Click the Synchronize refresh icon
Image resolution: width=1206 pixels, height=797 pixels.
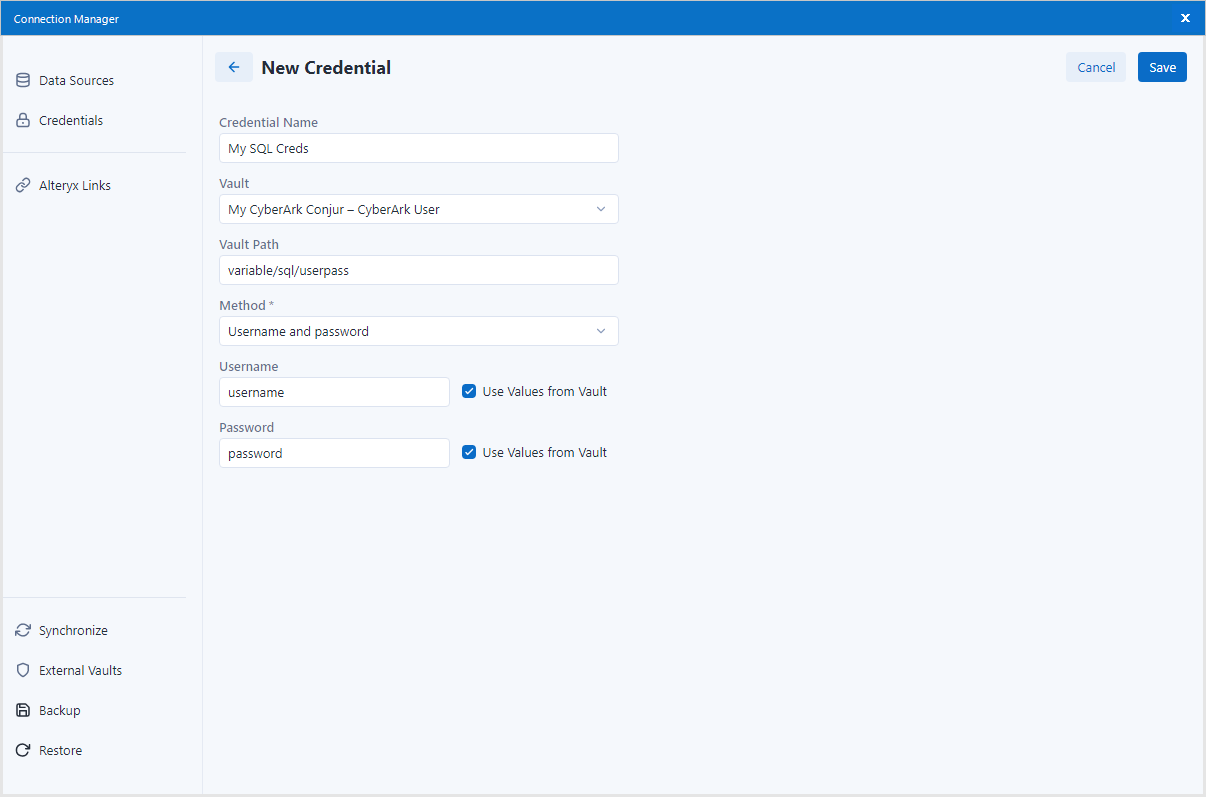pos(22,630)
